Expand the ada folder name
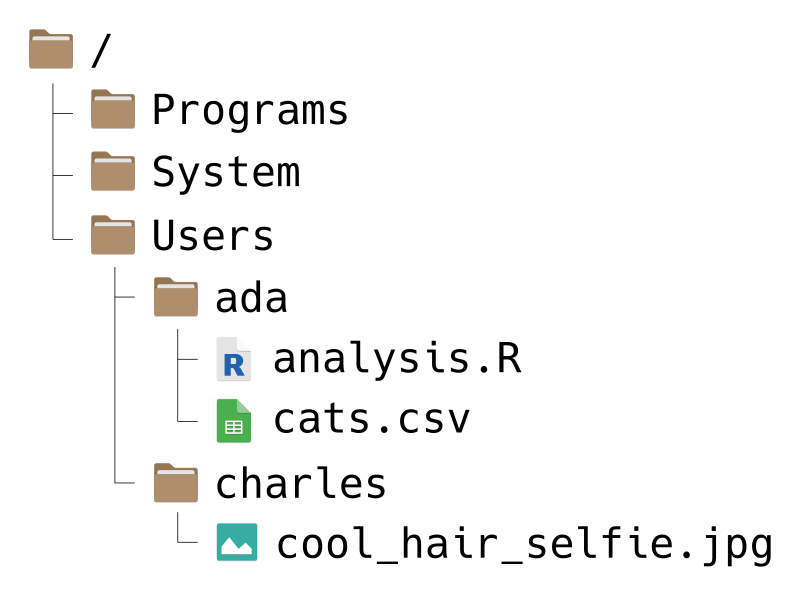This screenshot has height=596, width=800. 251,298
